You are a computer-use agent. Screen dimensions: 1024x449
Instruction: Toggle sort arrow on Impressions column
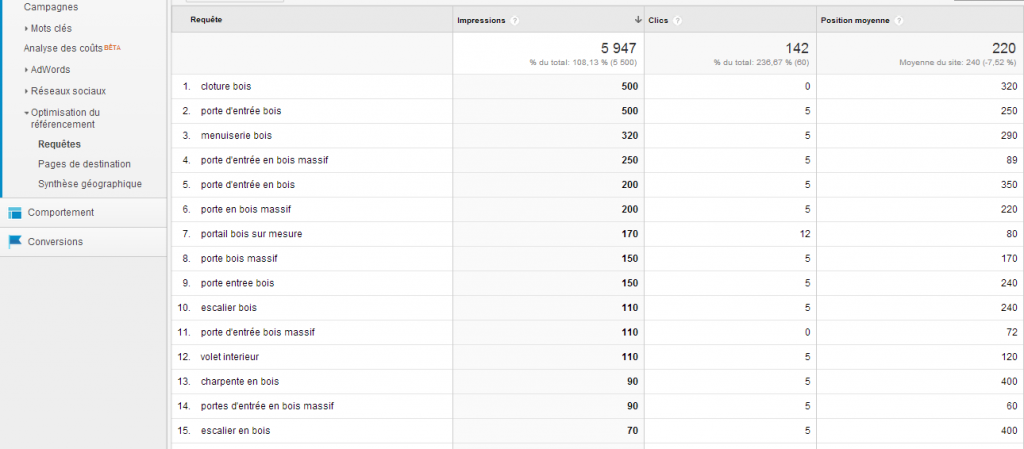click(638, 20)
